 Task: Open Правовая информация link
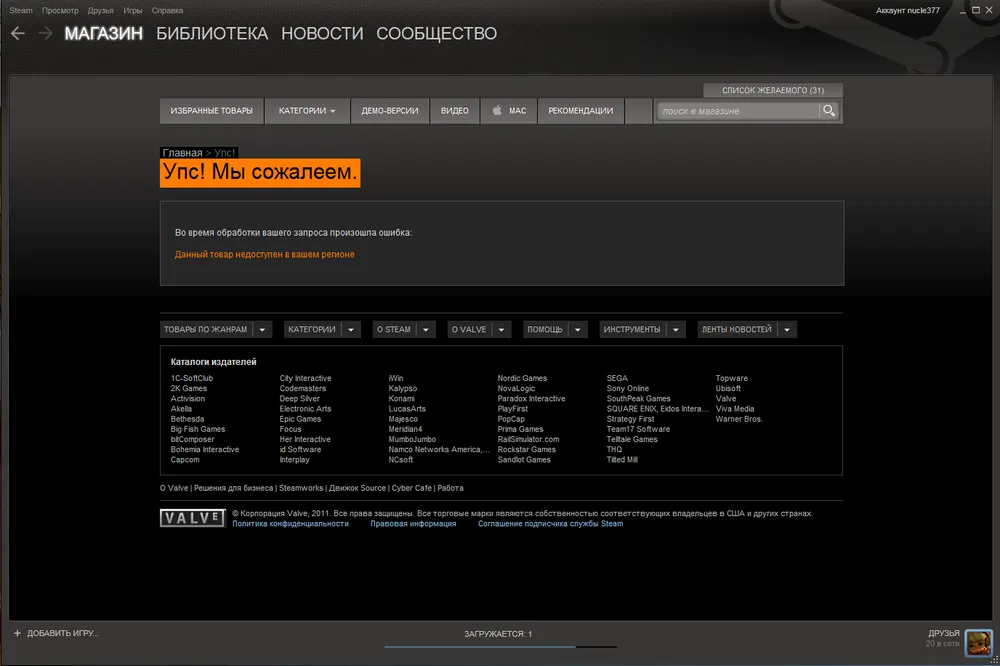[x=413, y=524]
